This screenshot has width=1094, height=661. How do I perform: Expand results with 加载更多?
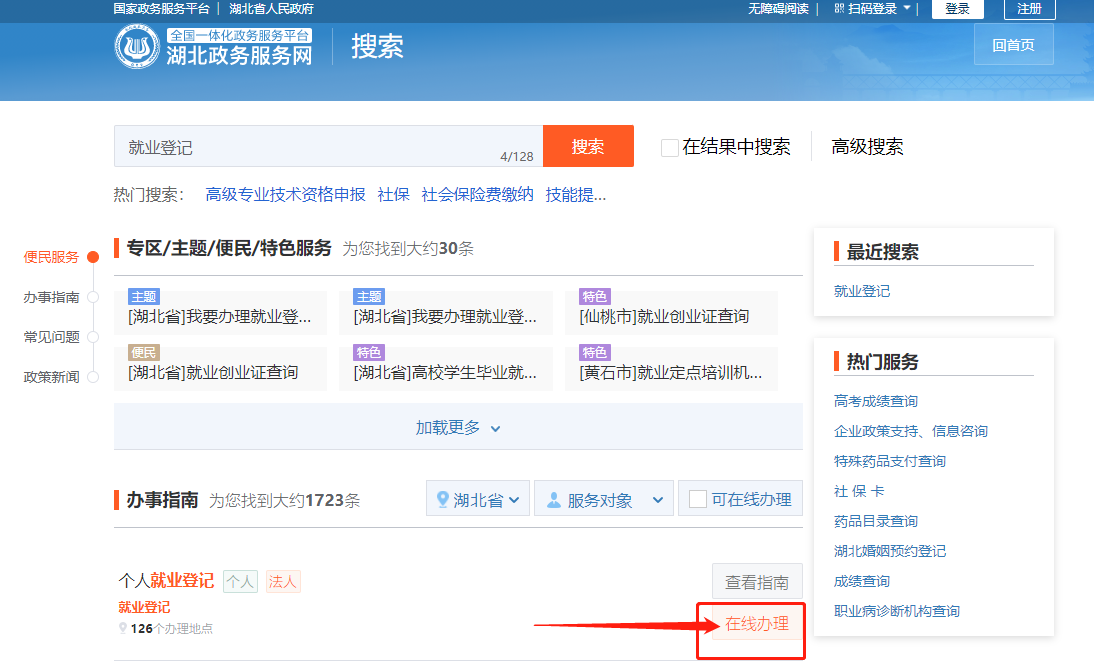tap(458, 427)
